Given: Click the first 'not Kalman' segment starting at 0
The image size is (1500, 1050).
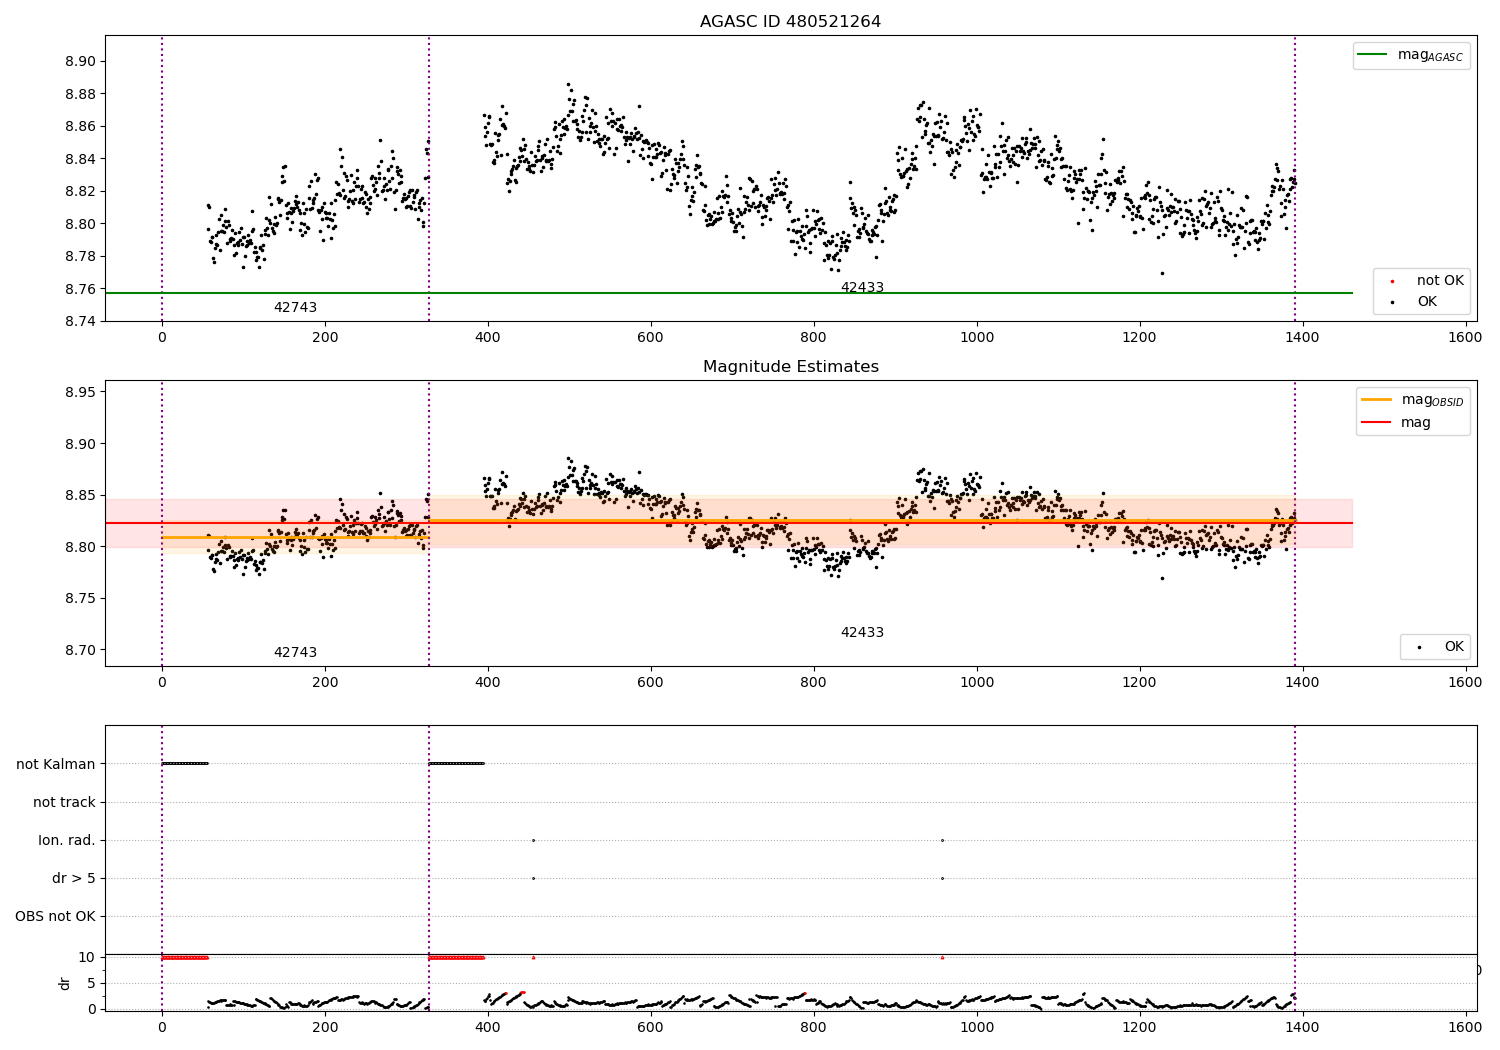Looking at the screenshot, I should (x=185, y=764).
